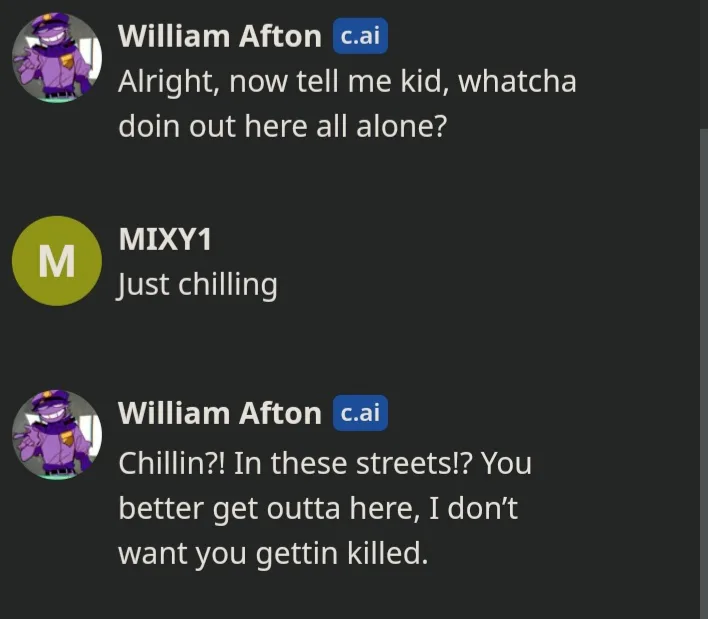Click the scrollbar track top area
The height and width of the screenshot is (619, 708).
point(703,64)
